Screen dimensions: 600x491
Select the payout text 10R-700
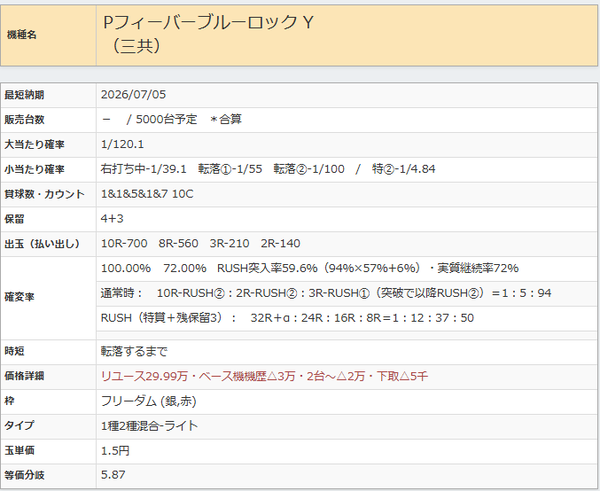pos(124,243)
